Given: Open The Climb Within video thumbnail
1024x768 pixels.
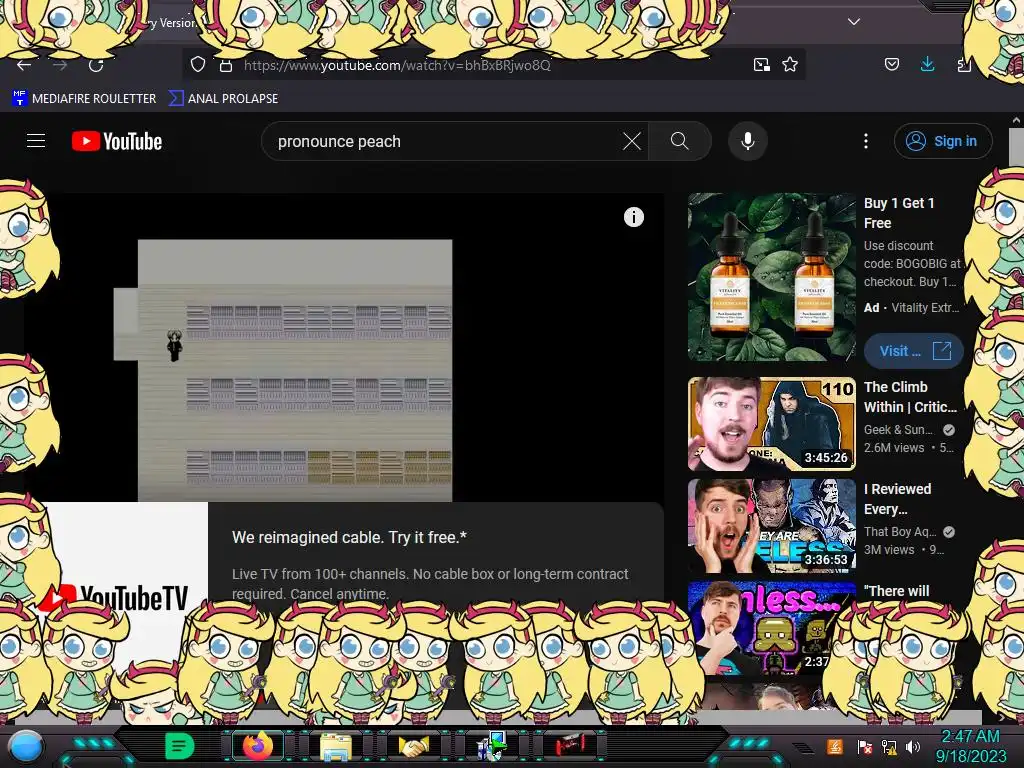Looking at the screenshot, I should [x=771, y=424].
